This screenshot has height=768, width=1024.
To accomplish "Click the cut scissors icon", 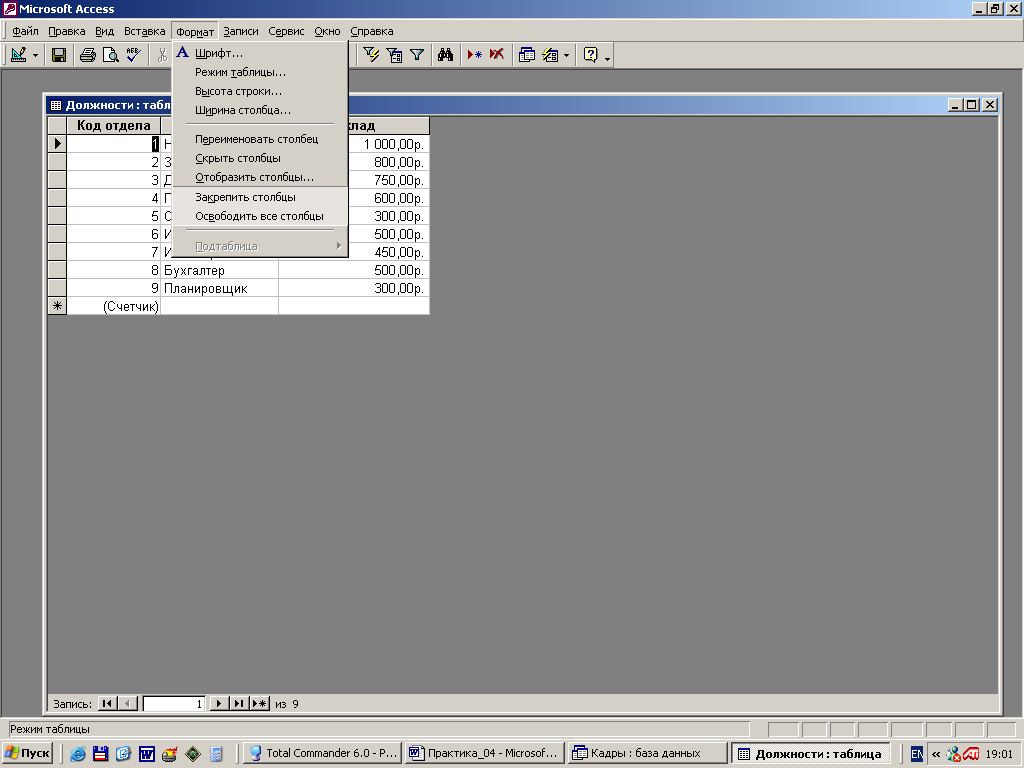I will 162,55.
